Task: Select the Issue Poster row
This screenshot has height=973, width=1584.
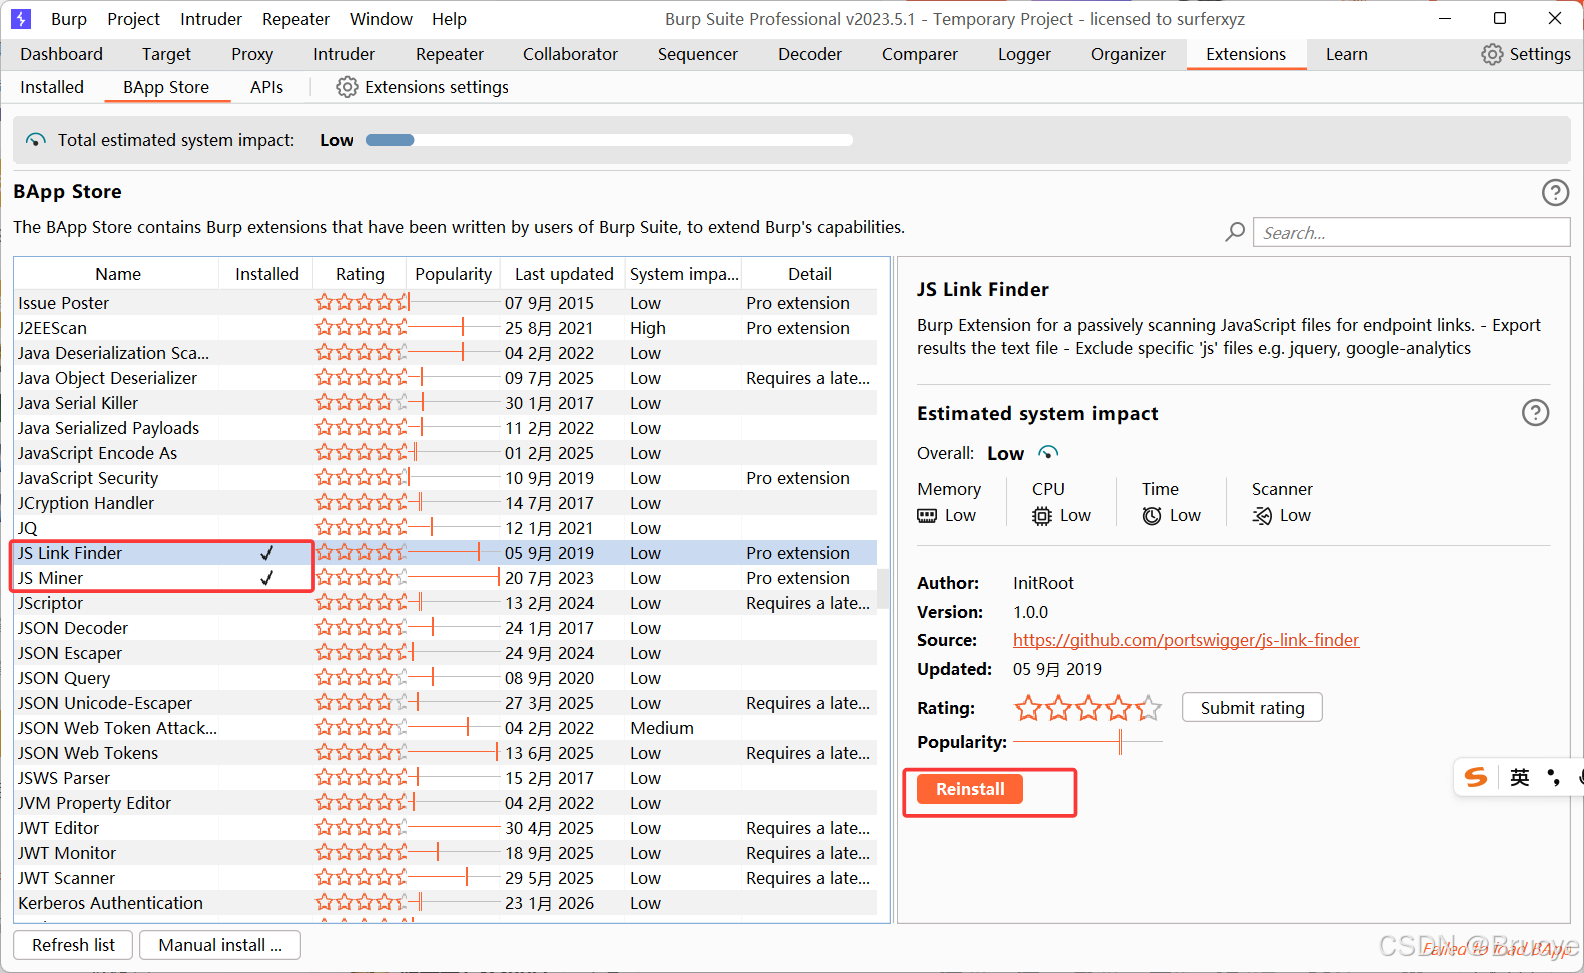Action: tap(446, 303)
